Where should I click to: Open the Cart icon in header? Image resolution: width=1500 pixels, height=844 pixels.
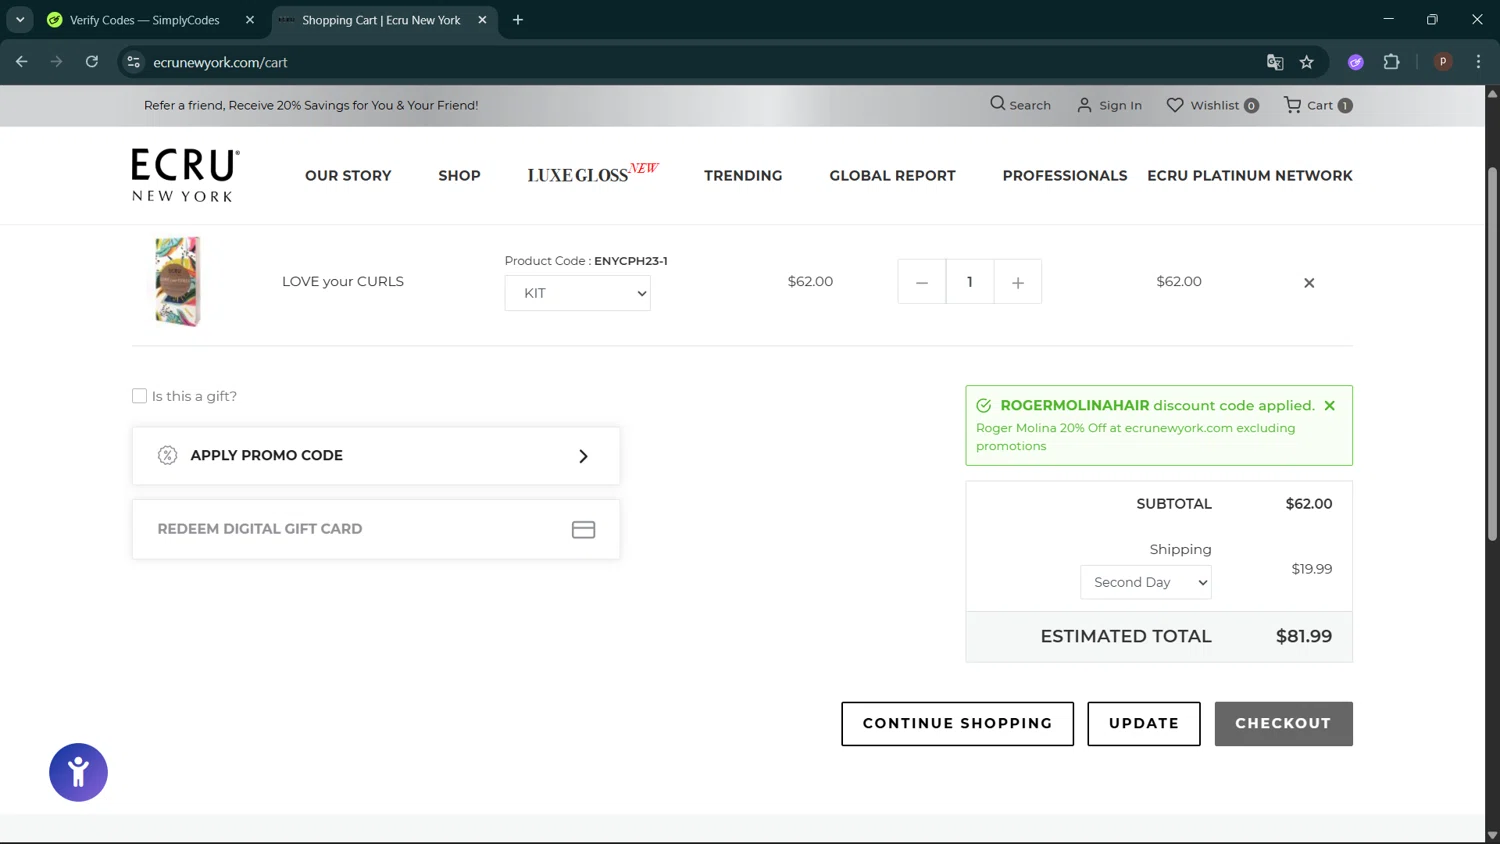coord(1292,105)
